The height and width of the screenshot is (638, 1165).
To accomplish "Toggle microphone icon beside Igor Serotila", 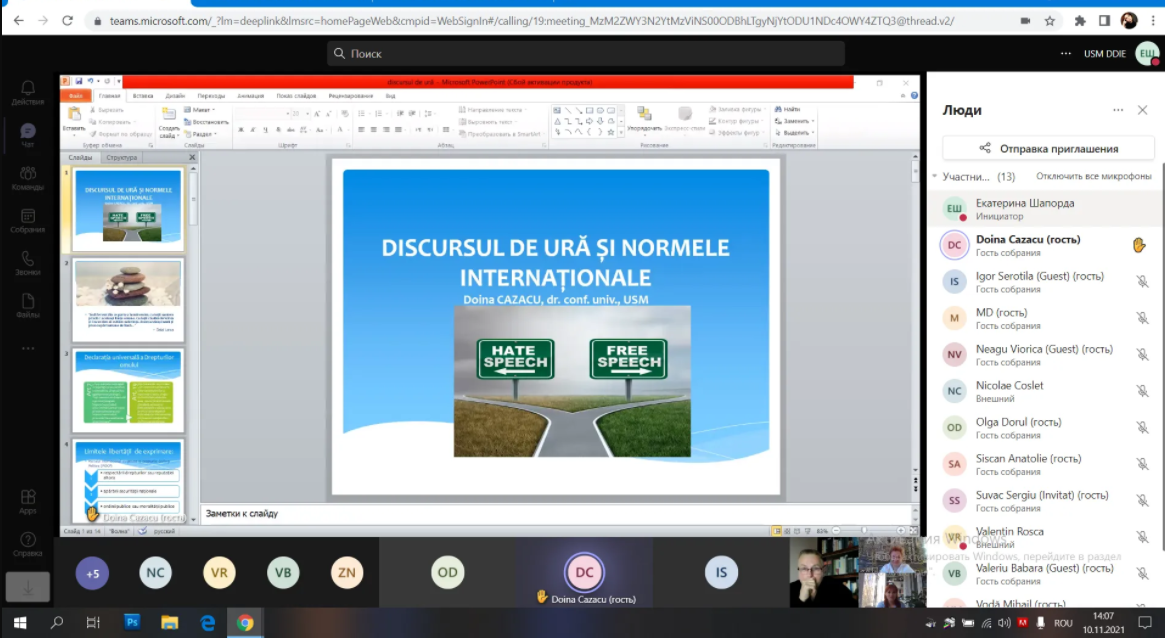I will pos(1142,282).
